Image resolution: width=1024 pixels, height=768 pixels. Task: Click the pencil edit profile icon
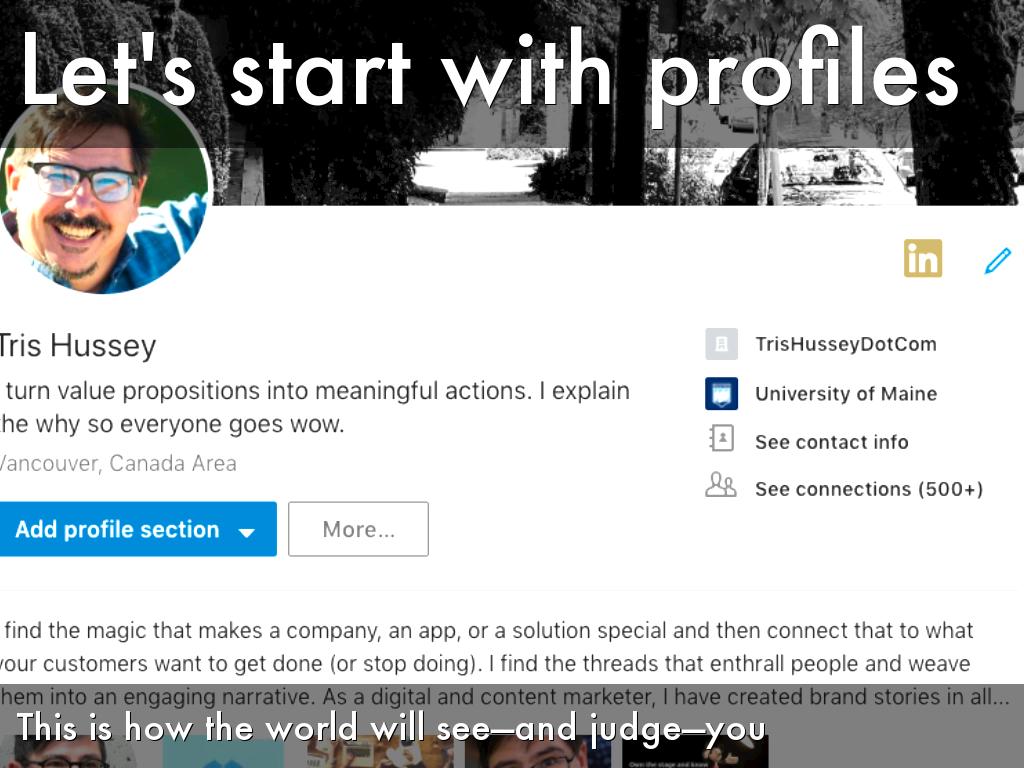(x=997, y=261)
